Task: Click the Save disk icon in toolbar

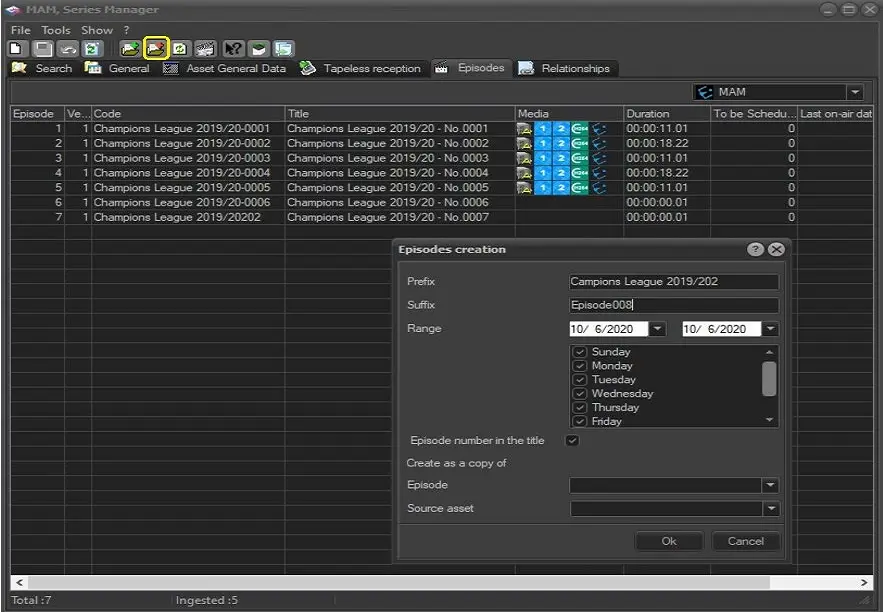Action: [43, 48]
